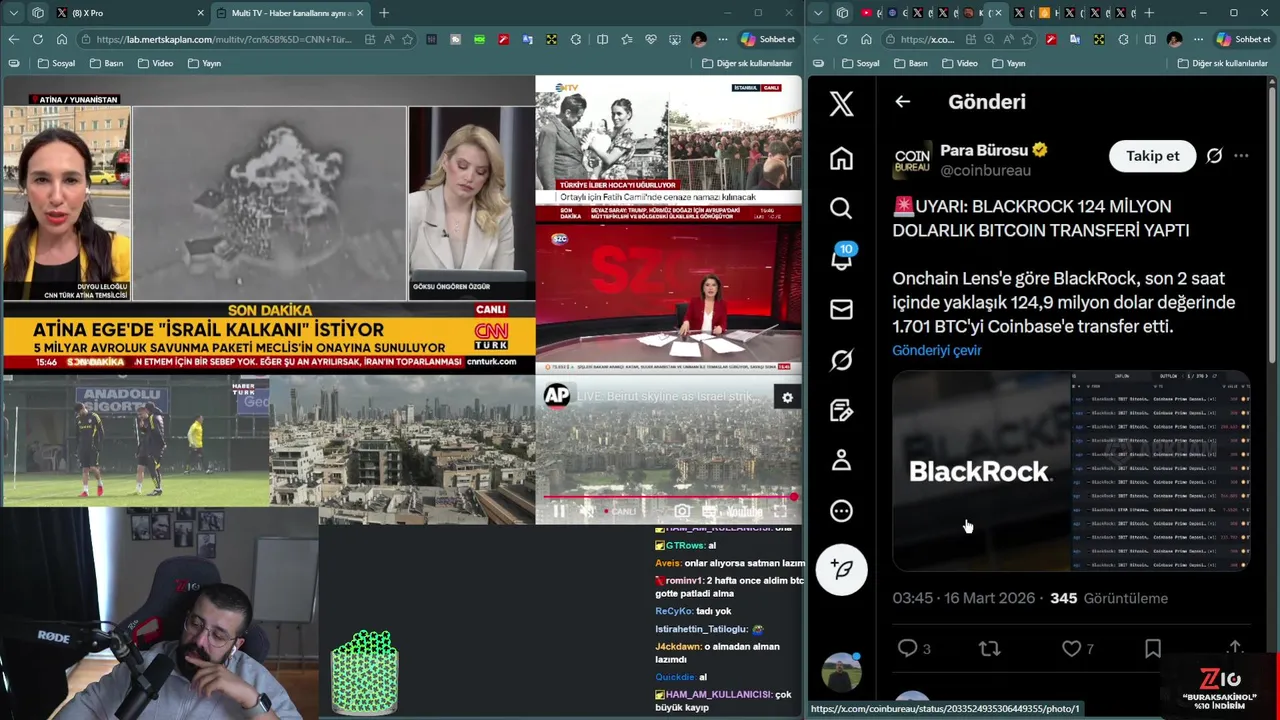Screen dimensions: 1280x720
Task: Open More circle-dots menu in X sidebar
Action: (841, 511)
